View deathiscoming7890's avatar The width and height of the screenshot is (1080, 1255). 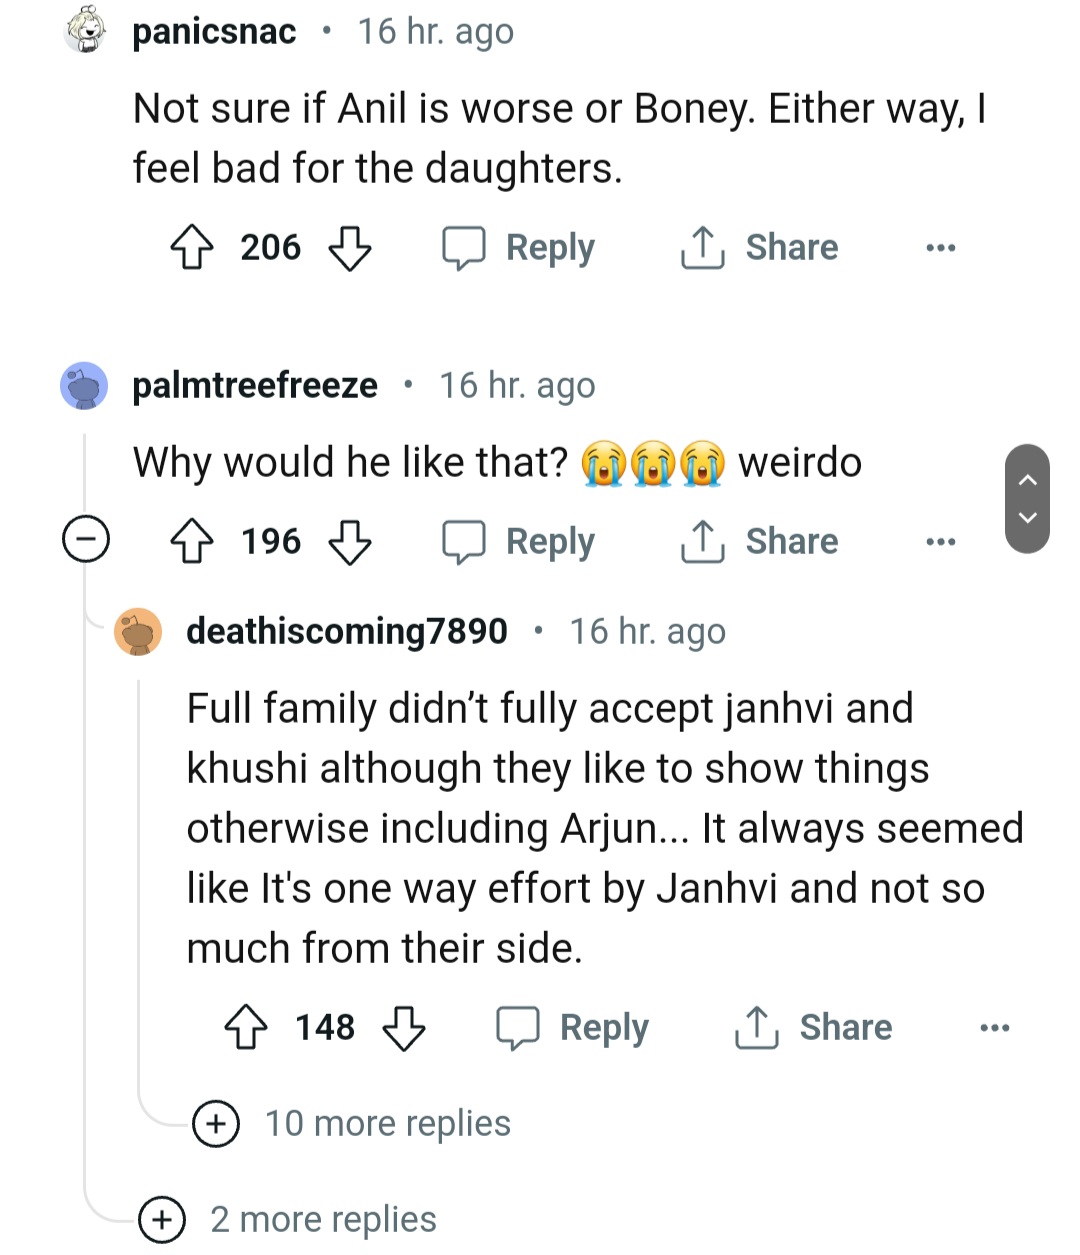138,632
